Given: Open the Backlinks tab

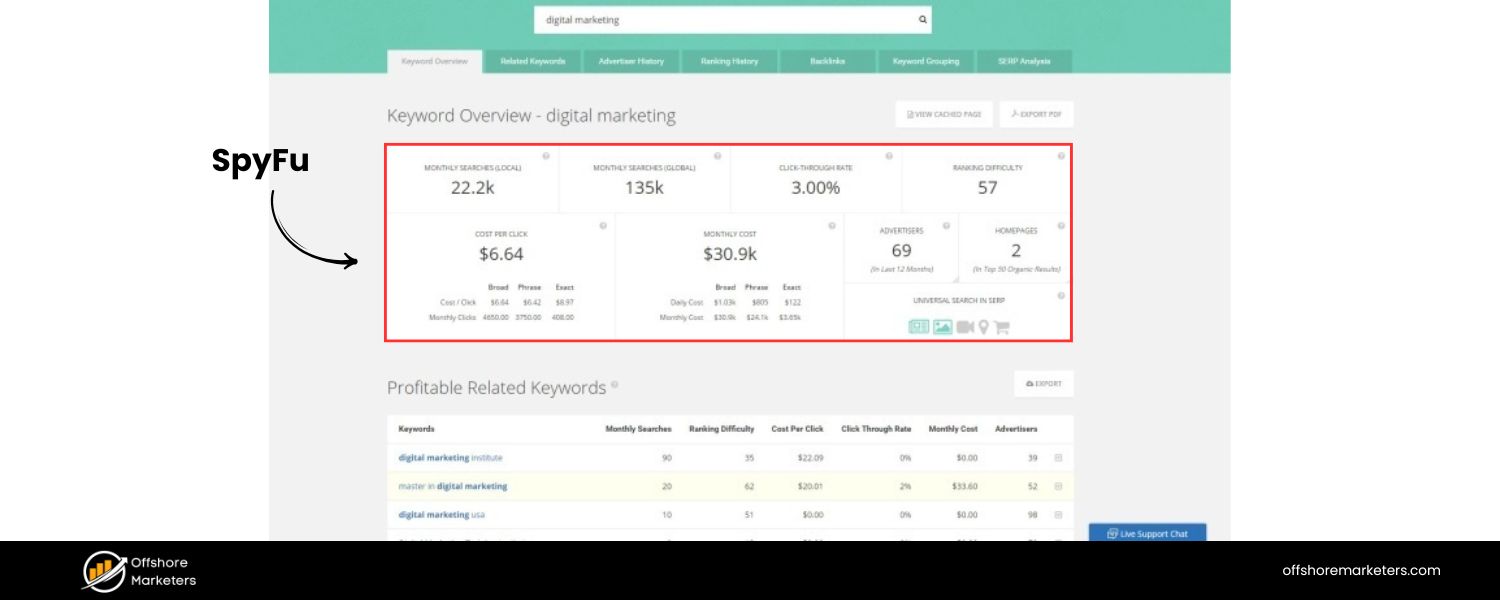Looking at the screenshot, I should click(827, 62).
